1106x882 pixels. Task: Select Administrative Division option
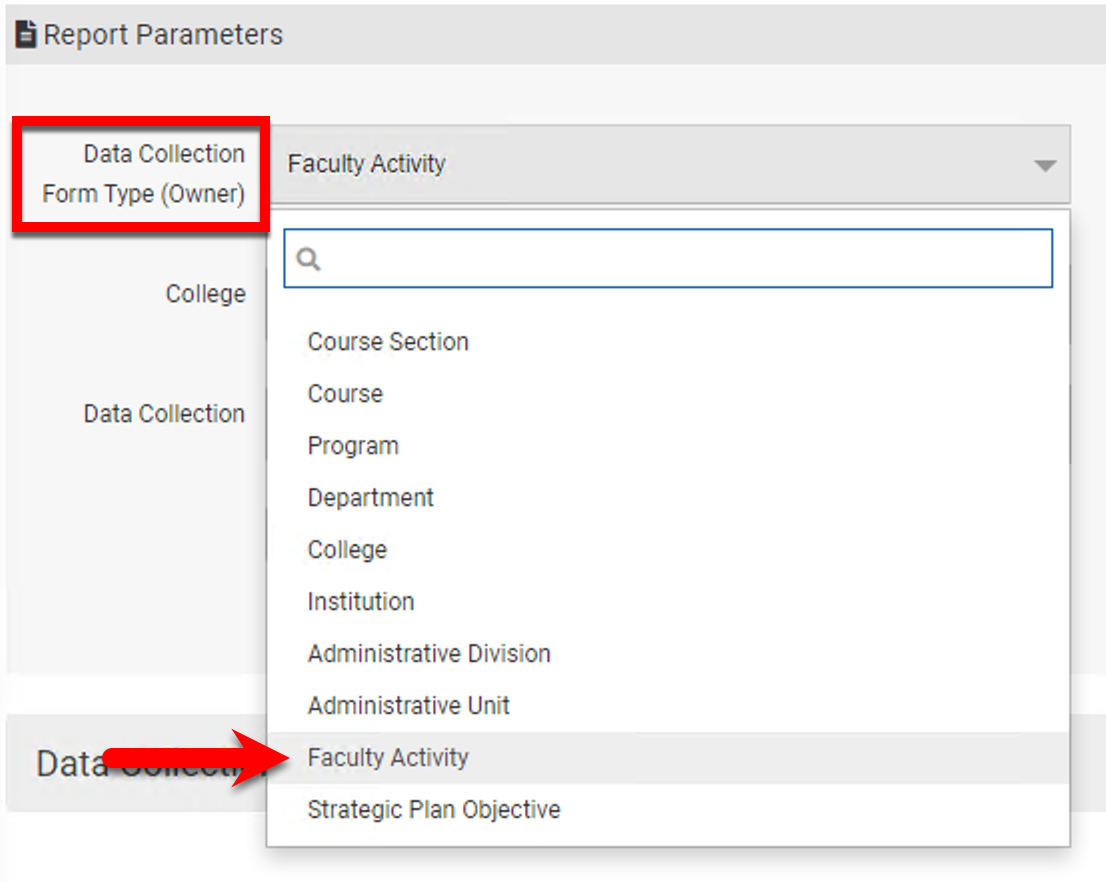point(429,654)
